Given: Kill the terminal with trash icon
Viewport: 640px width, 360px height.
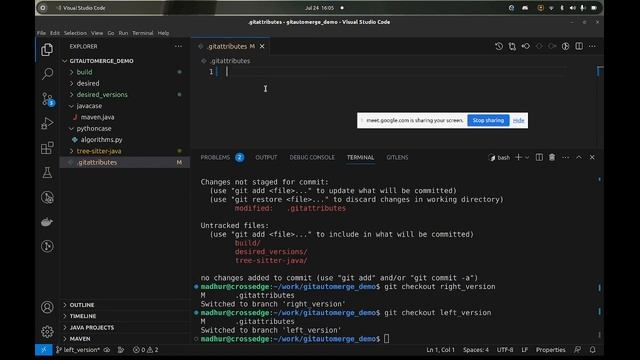Looking at the screenshot, I should [552, 157].
